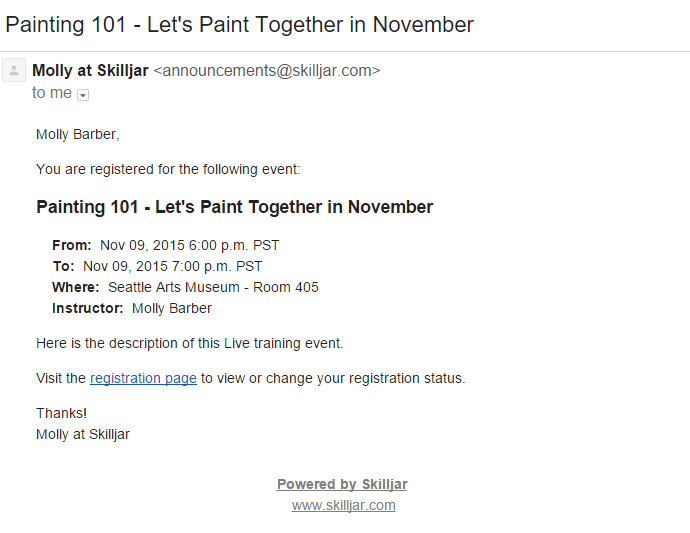
Task: Click the sender's profile avatar icon
Action: [14, 70]
